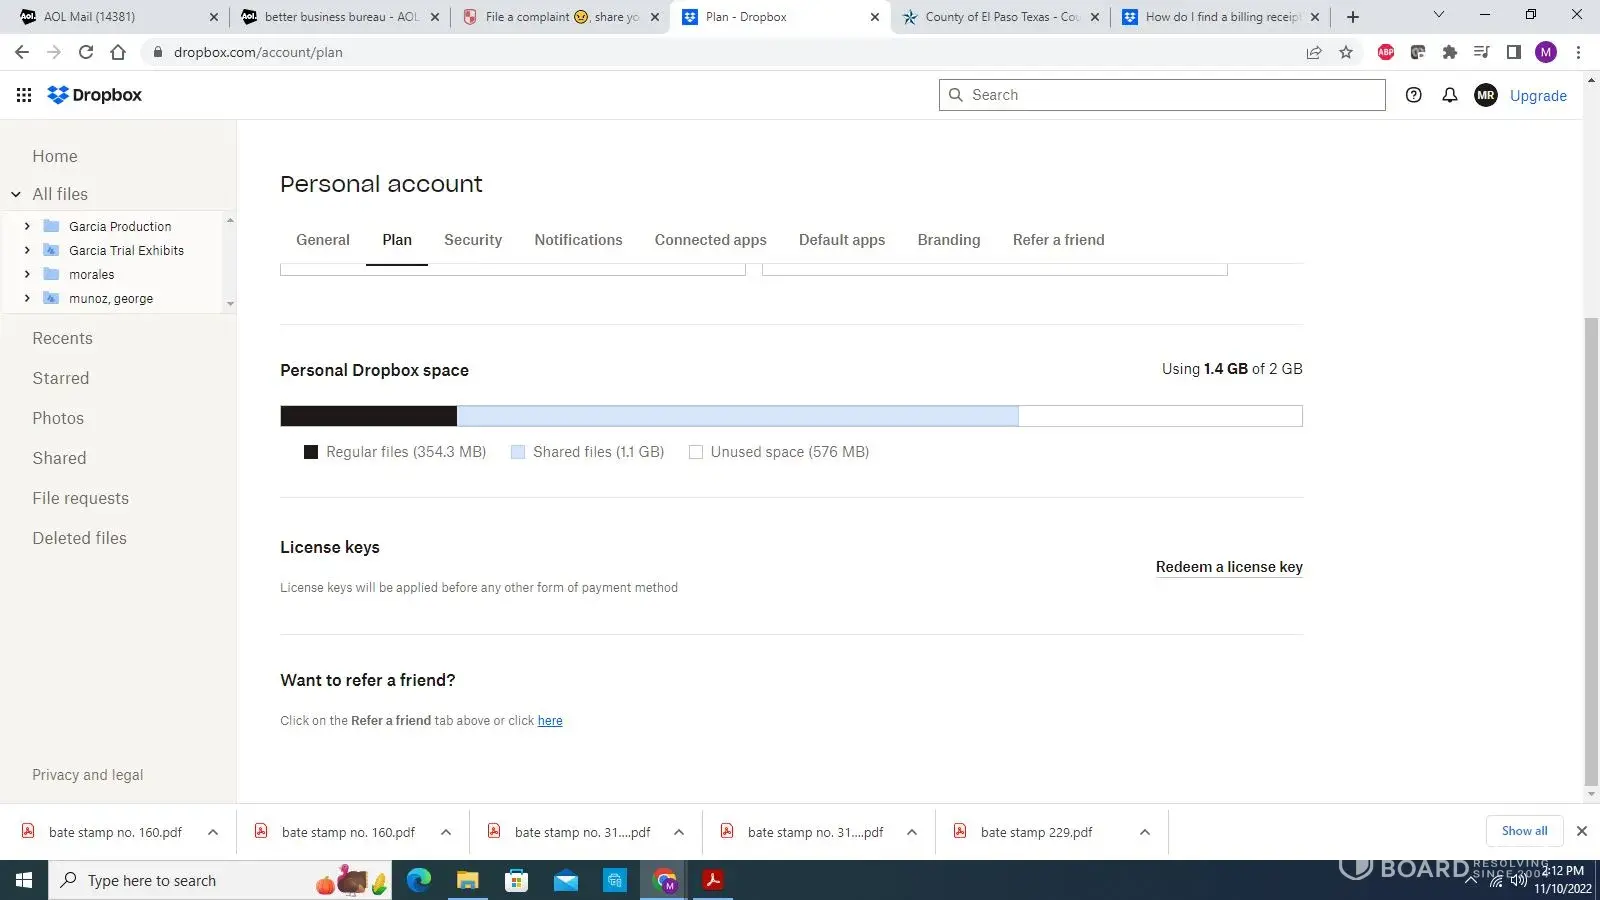Follow the 'here' refer-a-friend link

coord(550,721)
